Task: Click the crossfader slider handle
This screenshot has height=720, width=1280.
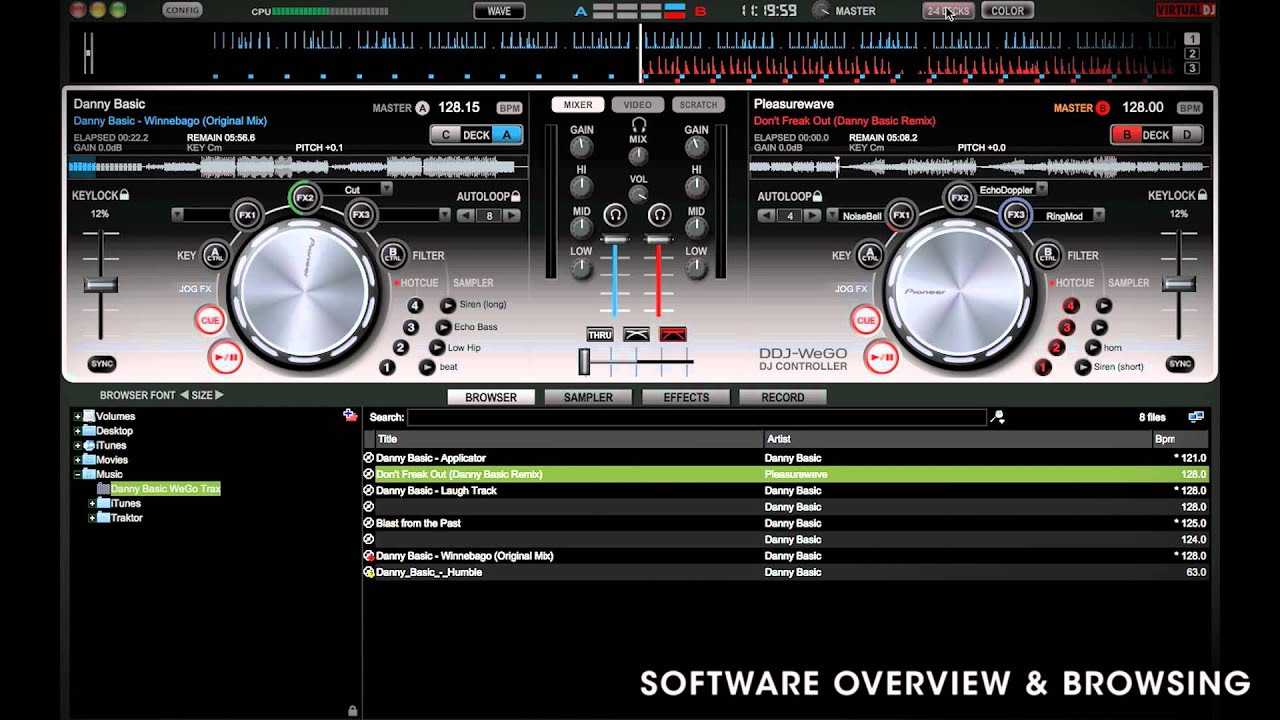Action: pyautogui.click(x=585, y=362)
